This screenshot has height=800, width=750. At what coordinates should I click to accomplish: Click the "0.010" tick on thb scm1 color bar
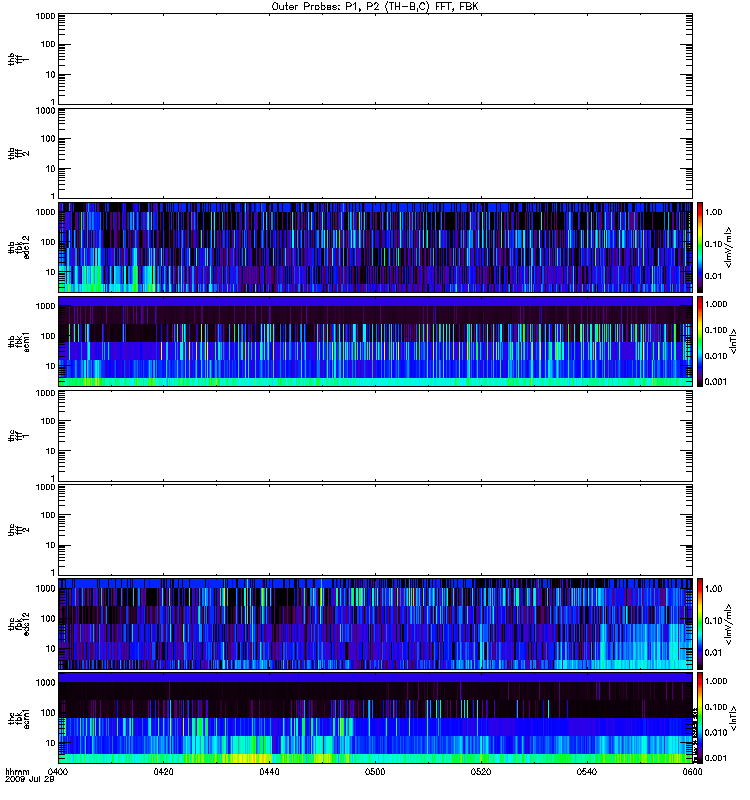716,356
